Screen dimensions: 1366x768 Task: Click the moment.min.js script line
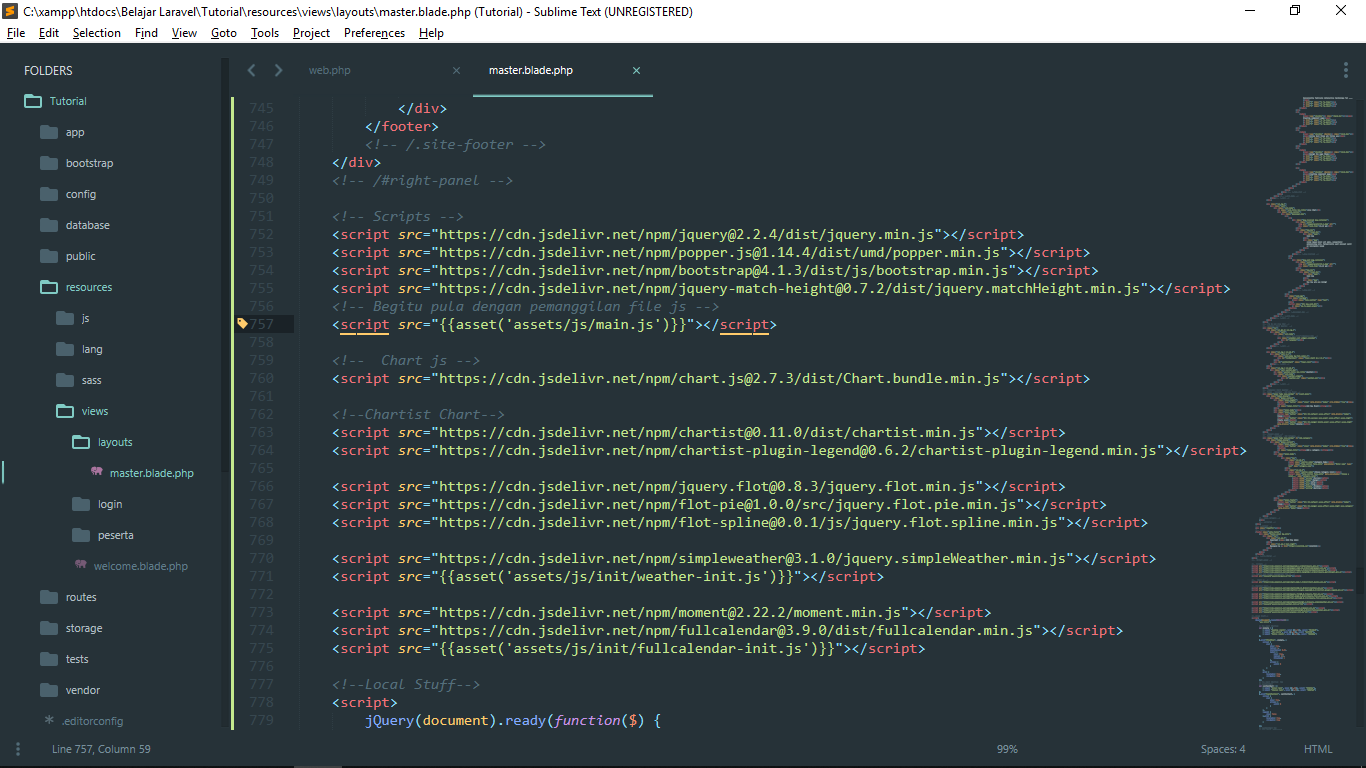tap(661, 612)
